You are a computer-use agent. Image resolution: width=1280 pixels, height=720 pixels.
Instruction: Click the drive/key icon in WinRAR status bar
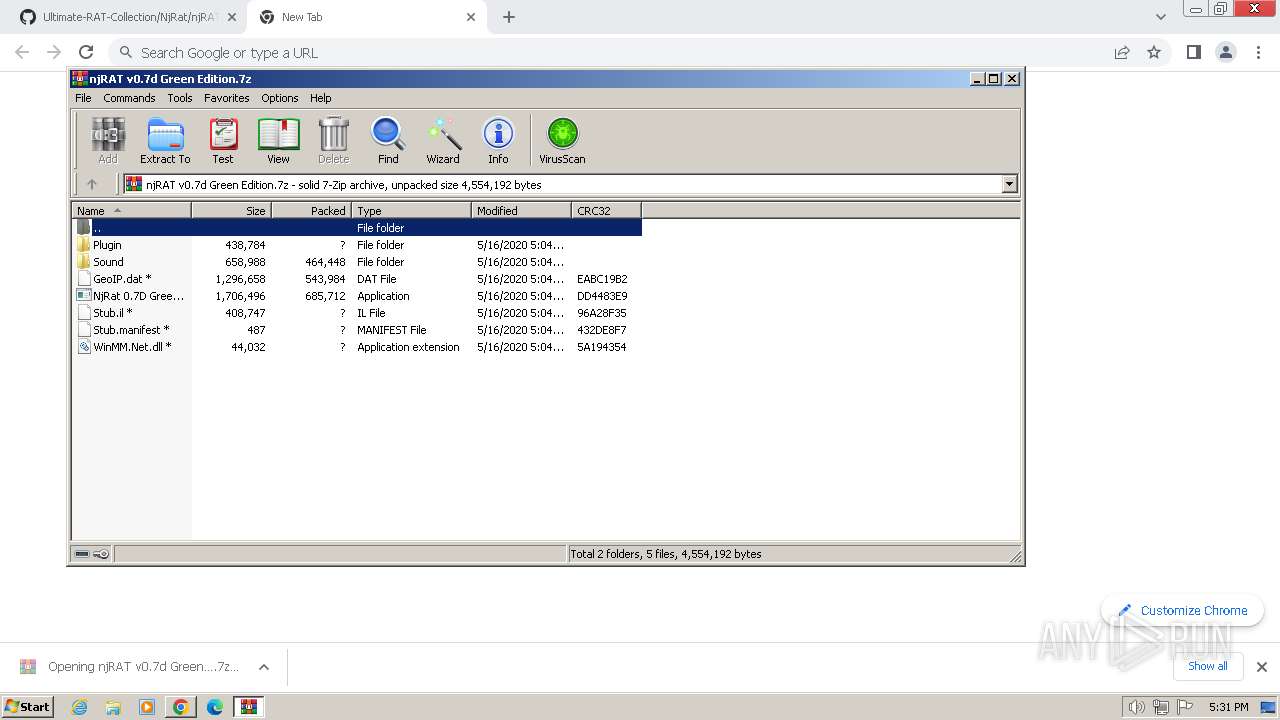[92, 554]
